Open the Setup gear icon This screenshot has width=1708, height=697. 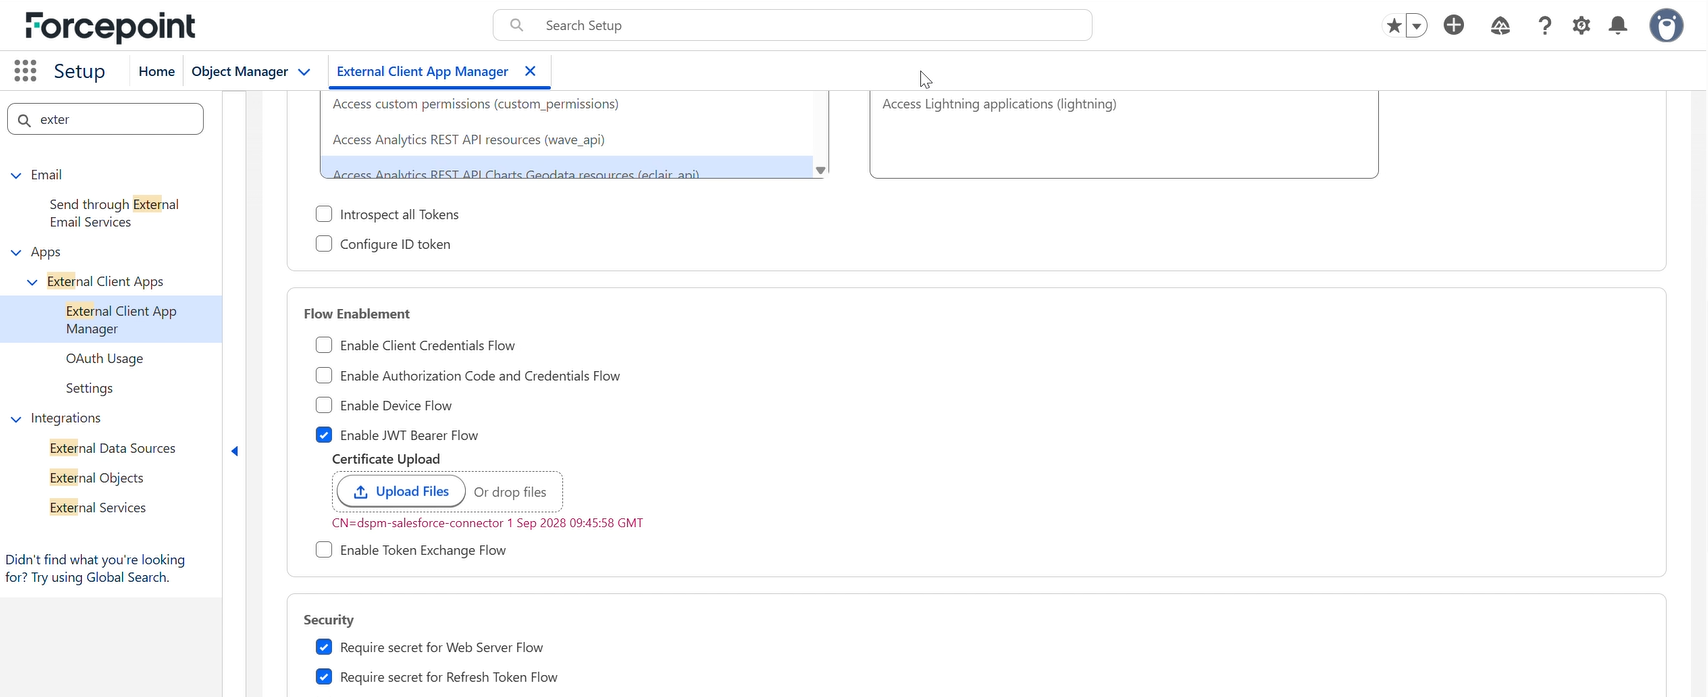coord(1581,26)
